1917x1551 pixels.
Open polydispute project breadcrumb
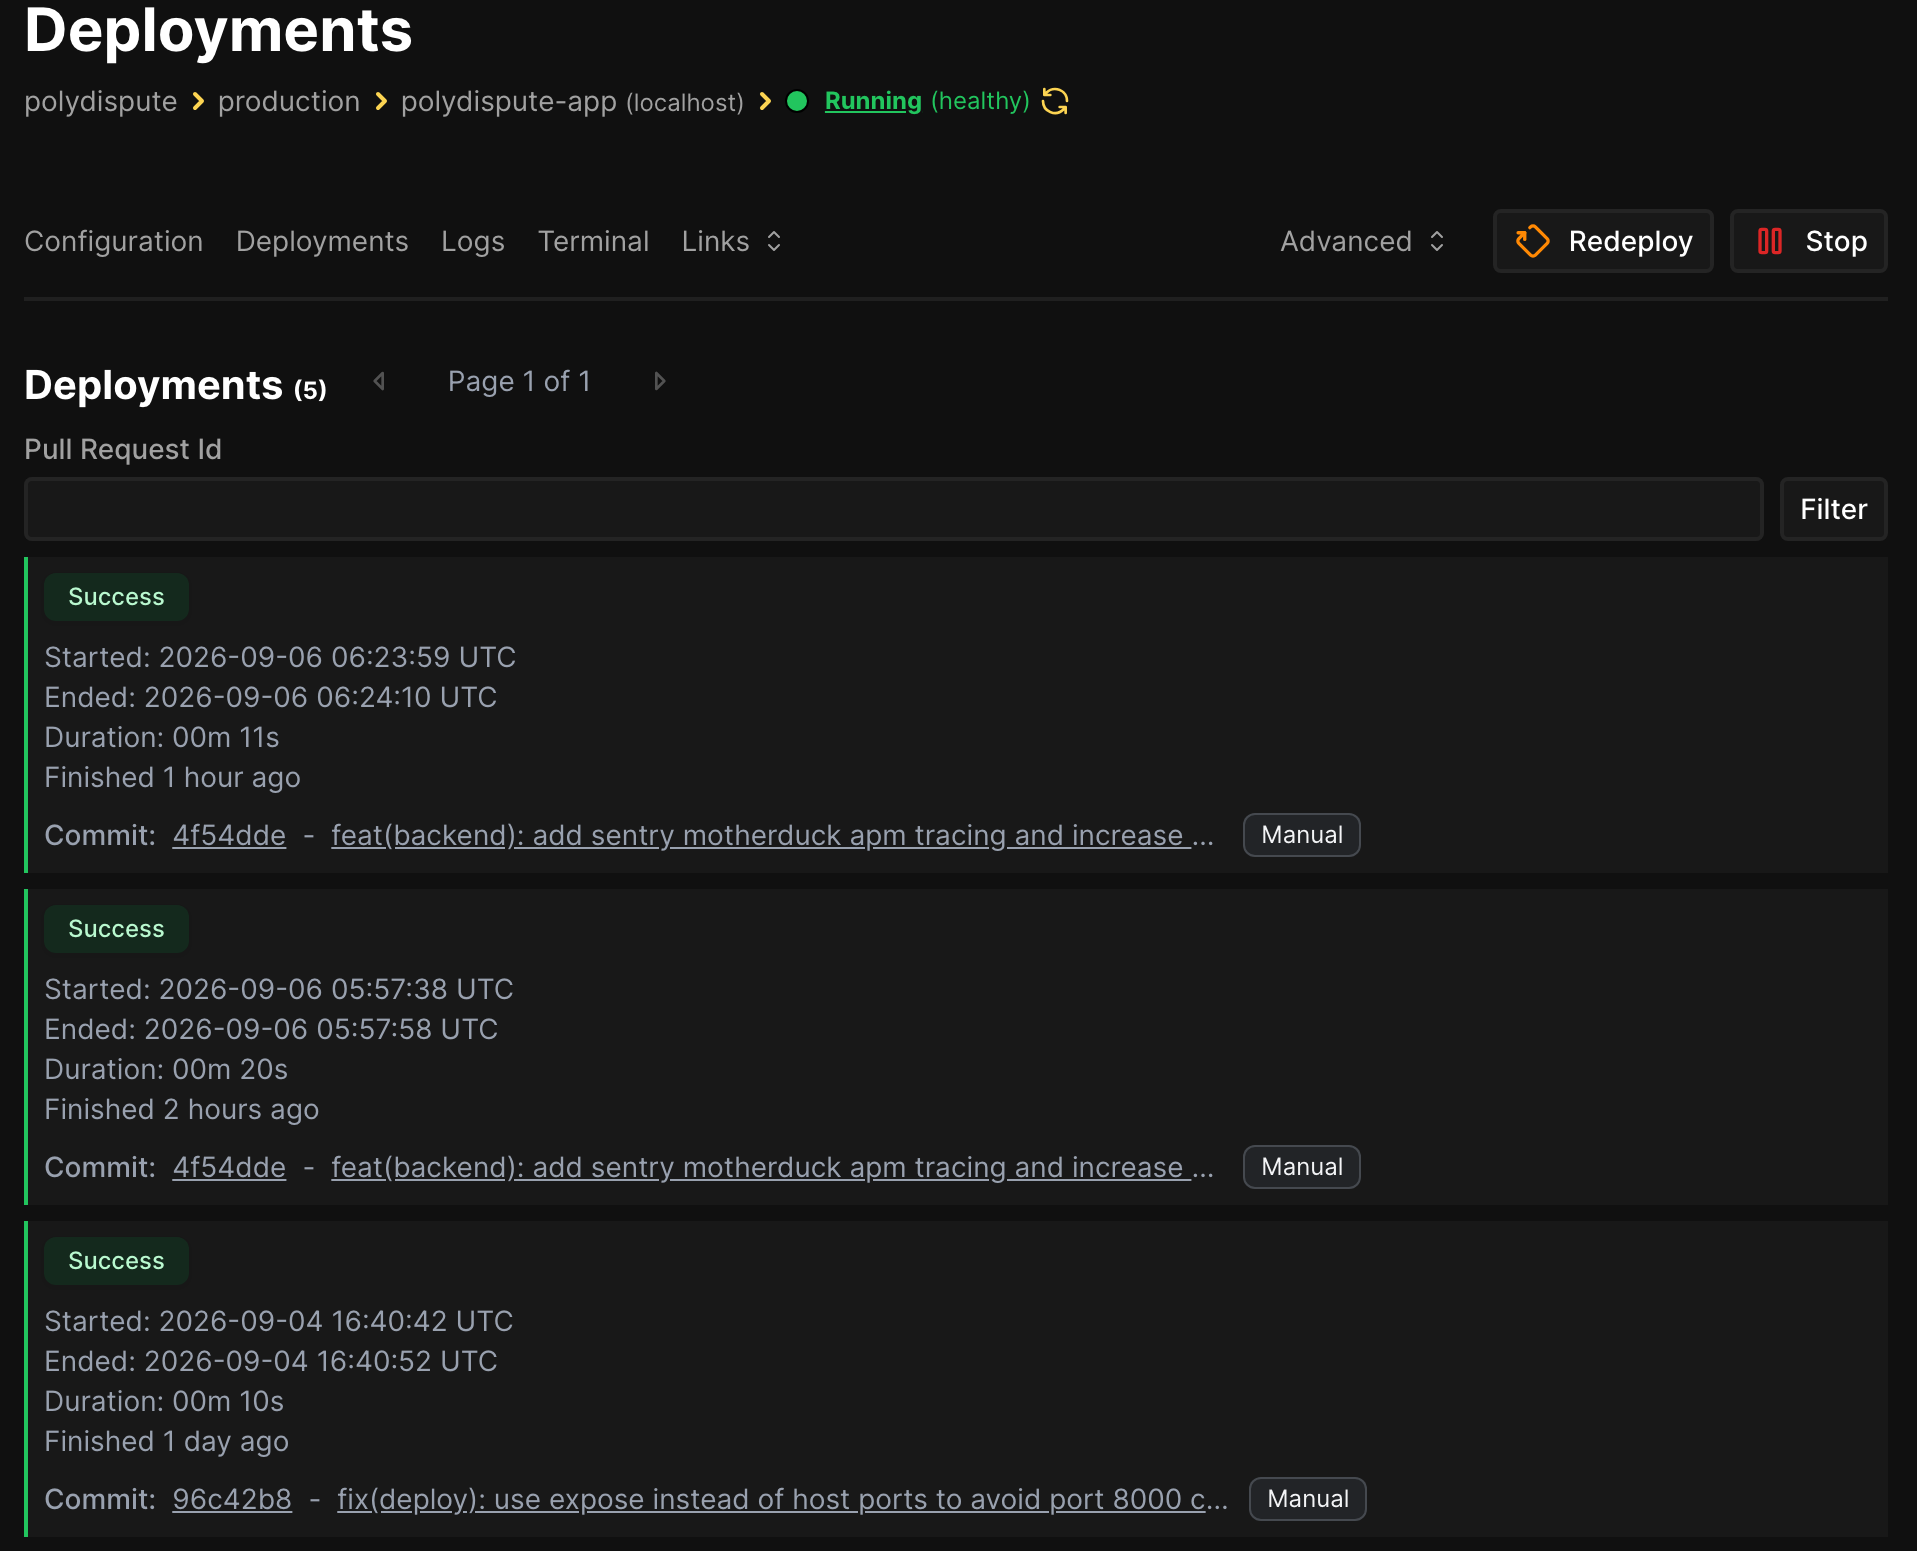tap(101, 101)
